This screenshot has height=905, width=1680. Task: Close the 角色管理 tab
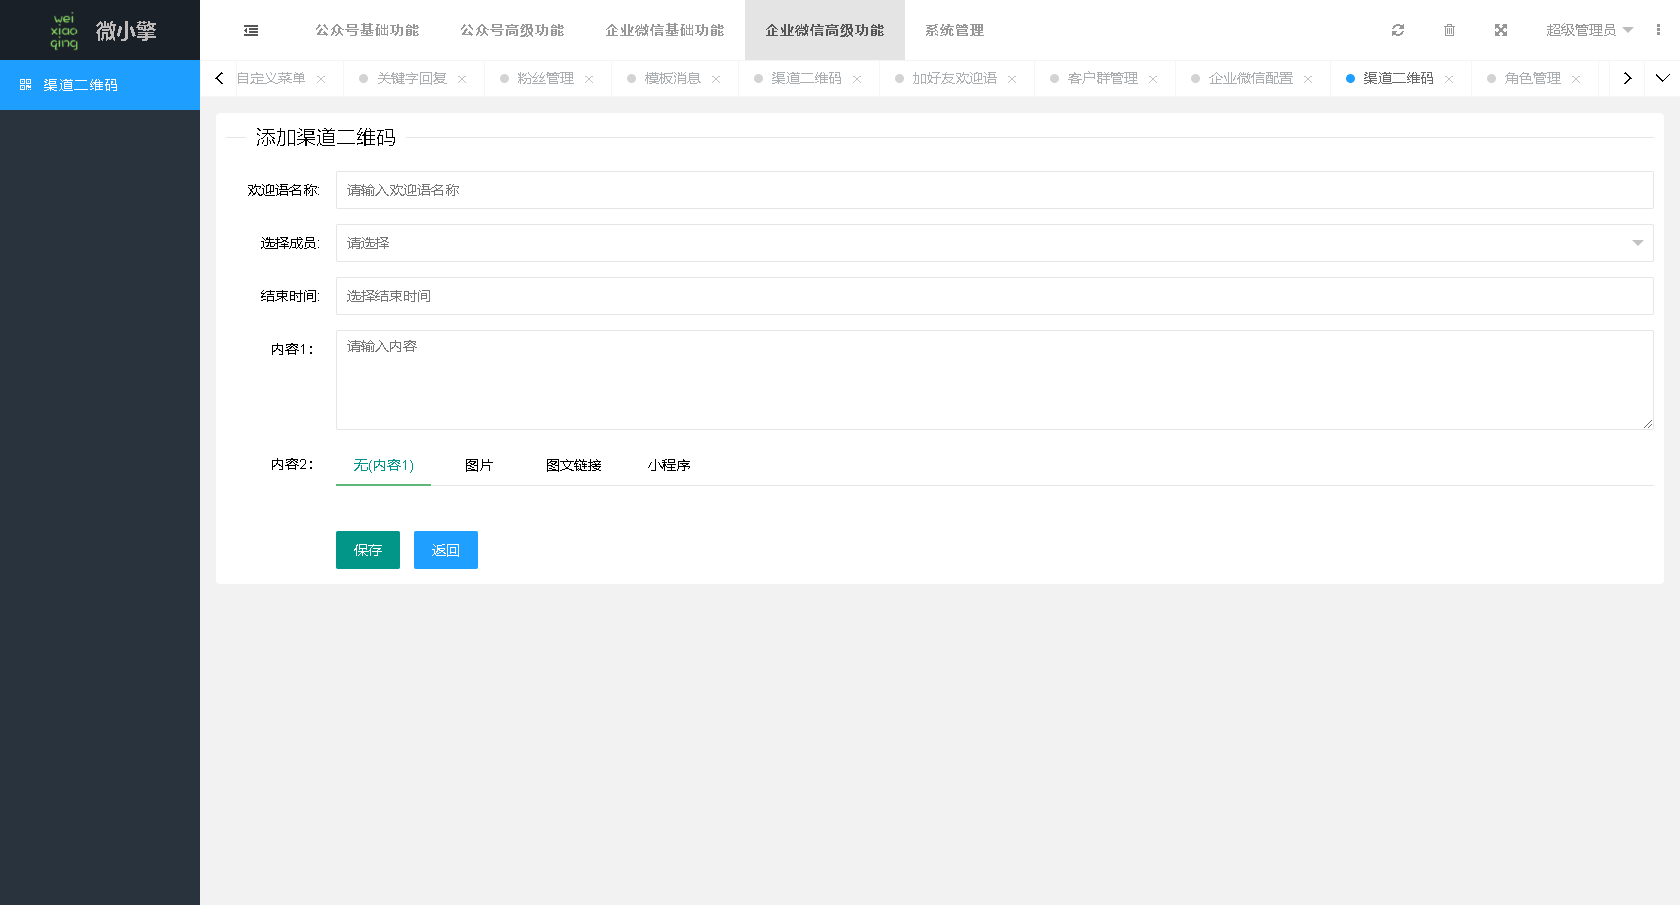[1578, 77]
